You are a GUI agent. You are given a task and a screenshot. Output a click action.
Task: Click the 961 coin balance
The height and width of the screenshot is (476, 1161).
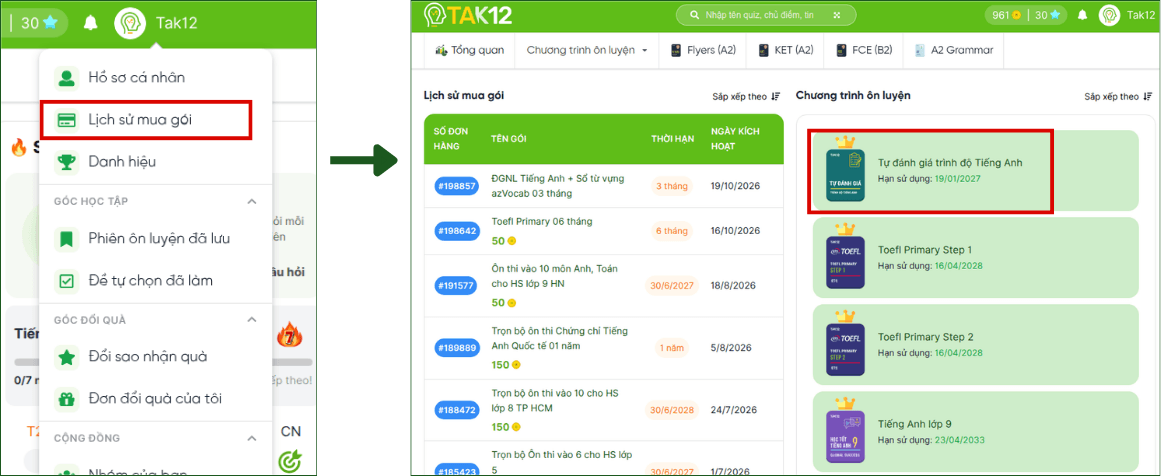(1007, 15)
